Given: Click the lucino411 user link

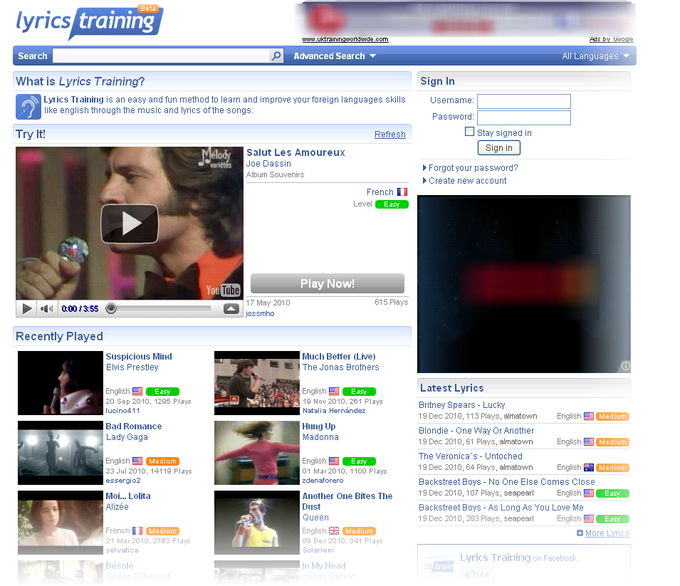Looking at the screenshot, I should [123, 410].
